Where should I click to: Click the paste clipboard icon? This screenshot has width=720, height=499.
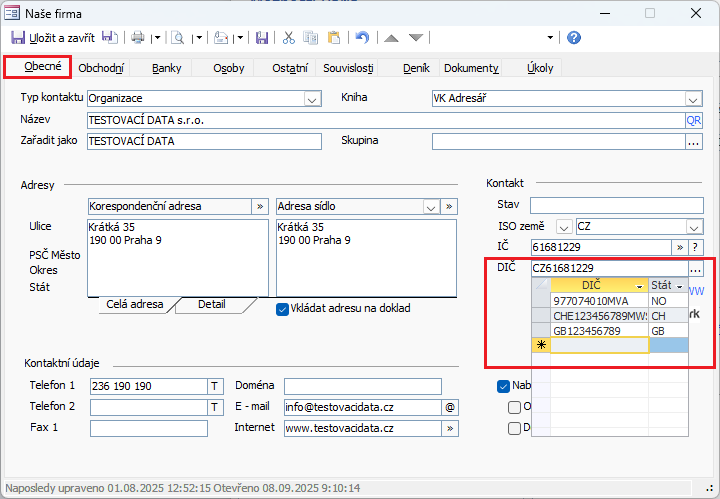pos(334,38)
